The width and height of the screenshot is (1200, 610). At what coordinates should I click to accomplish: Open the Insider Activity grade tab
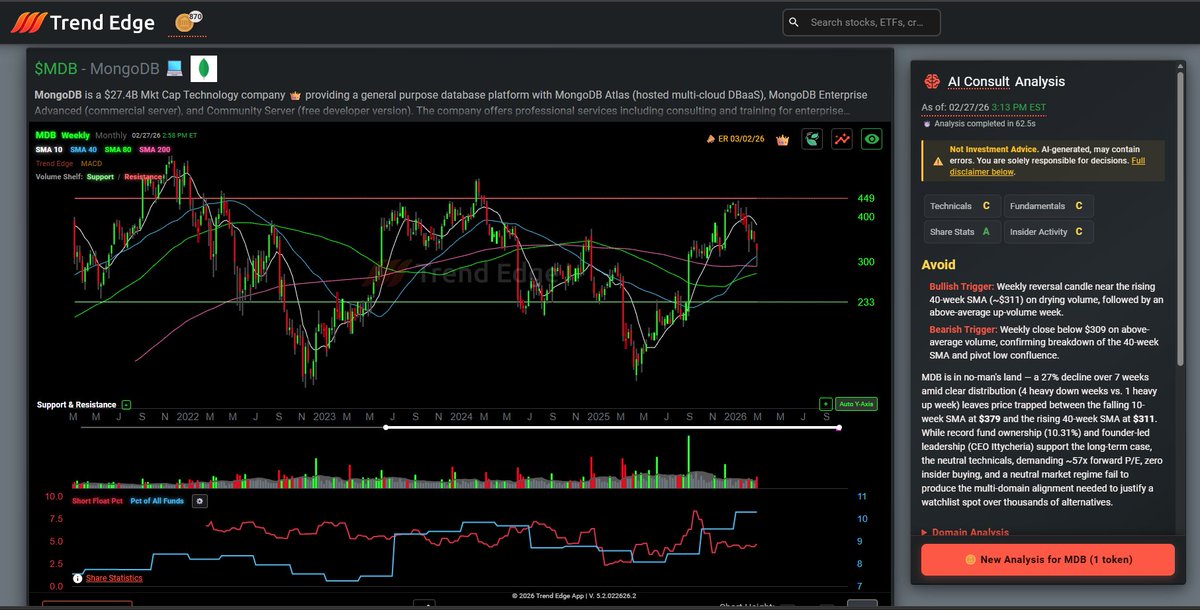pyautogui.click(x=1048, y=232)
